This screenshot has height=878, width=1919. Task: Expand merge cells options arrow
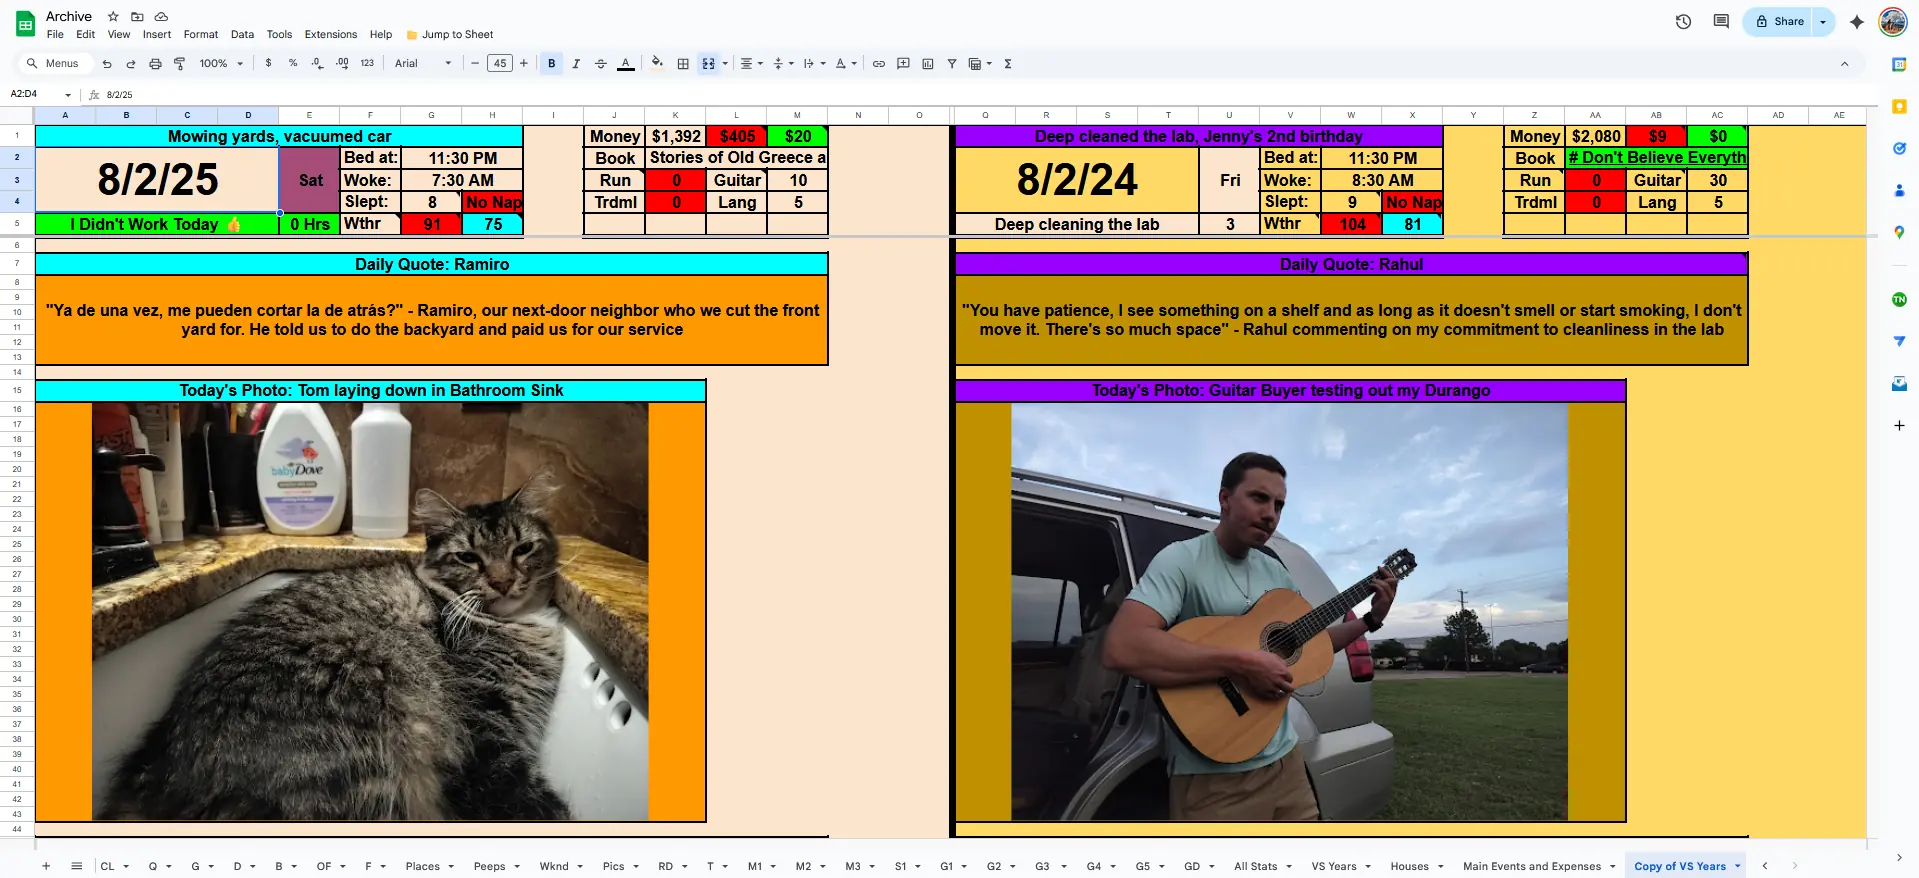[x=725, y=63]
